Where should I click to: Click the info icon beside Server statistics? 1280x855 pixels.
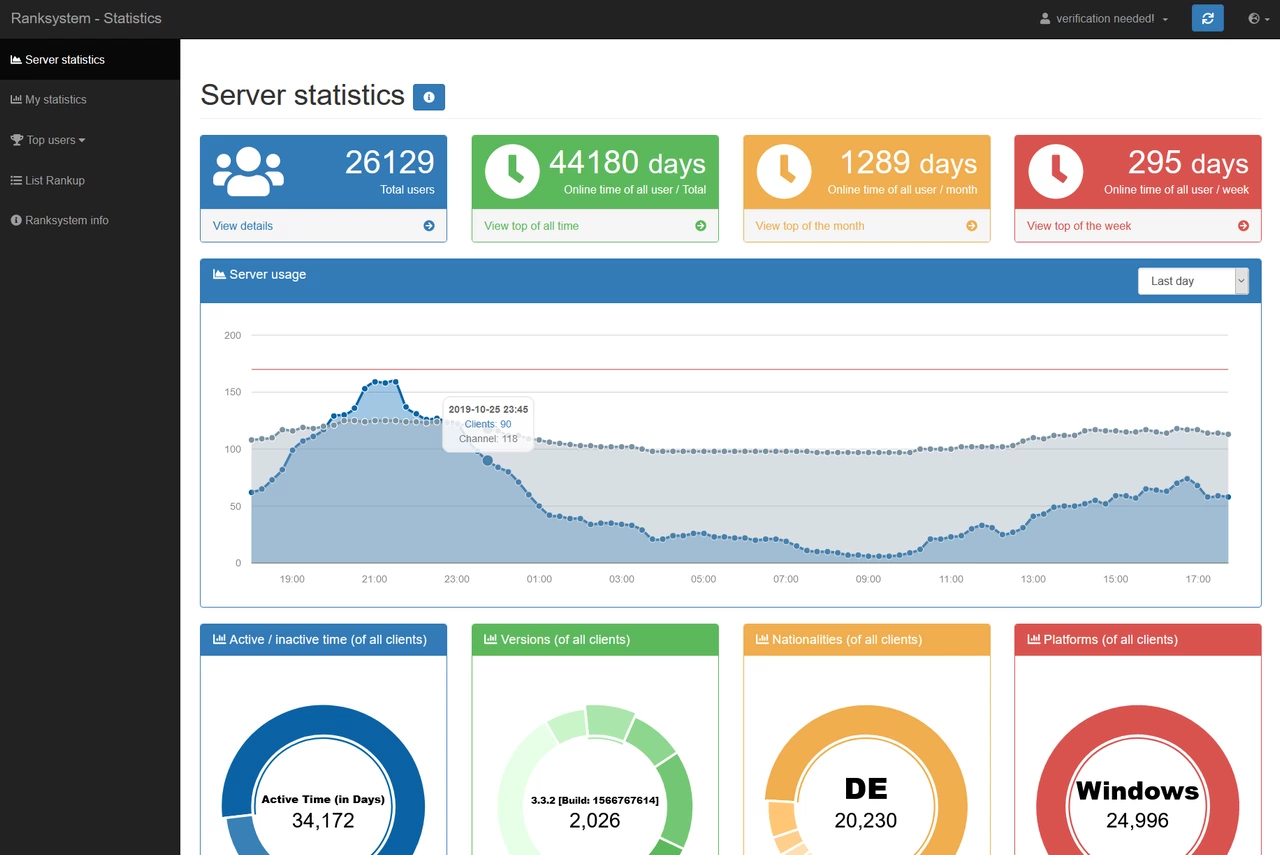pyautogui.click(x=428, y=97)
